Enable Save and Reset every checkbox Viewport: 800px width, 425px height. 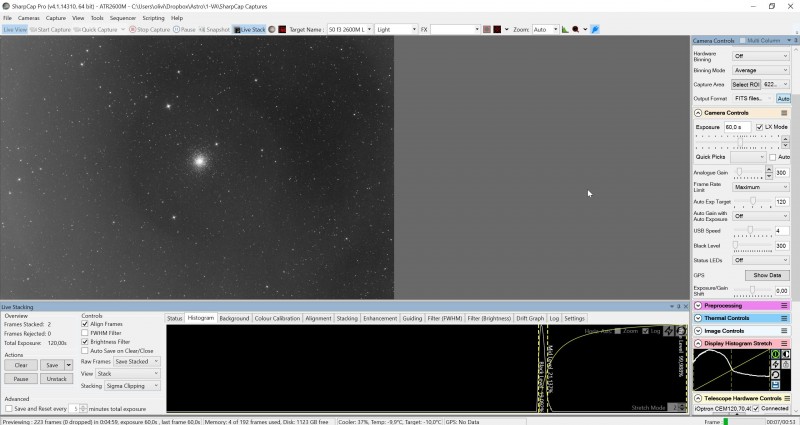pyautogui.click(x=9, y=409)
